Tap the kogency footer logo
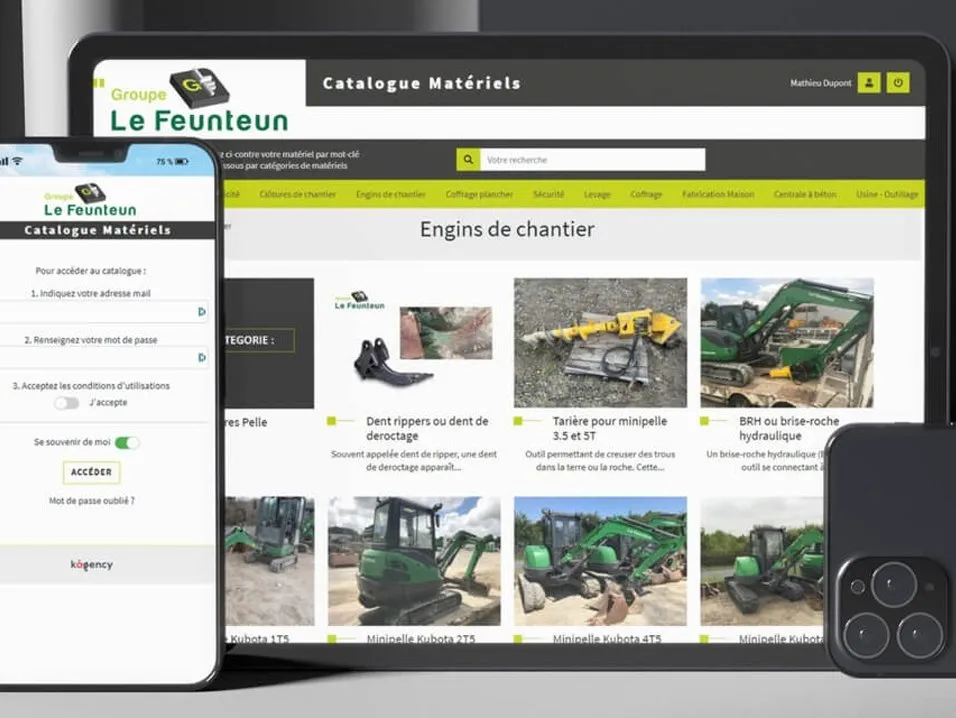The height and width of the screenshot is (718, 956). 92,565
